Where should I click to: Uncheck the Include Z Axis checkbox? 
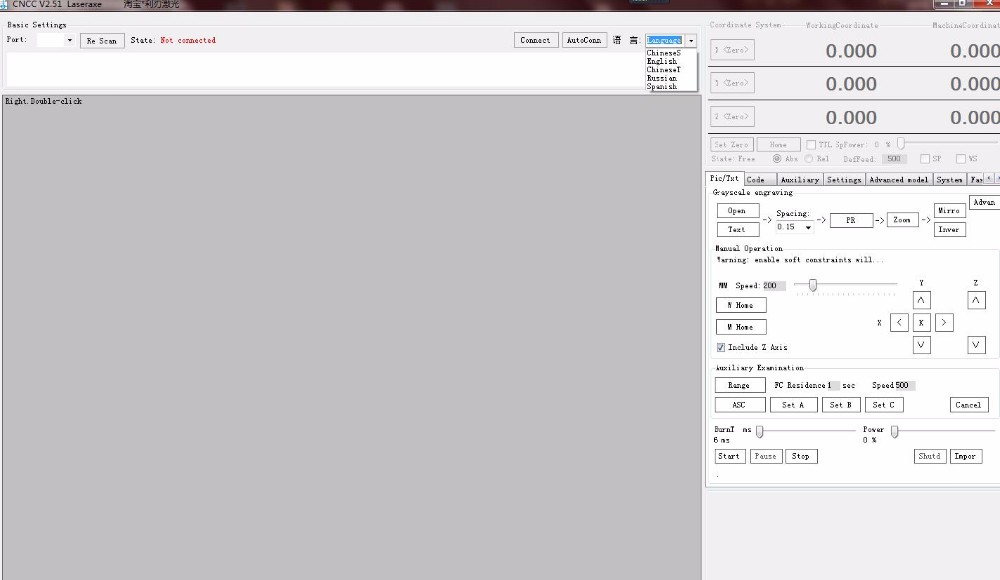click(721, 347)
